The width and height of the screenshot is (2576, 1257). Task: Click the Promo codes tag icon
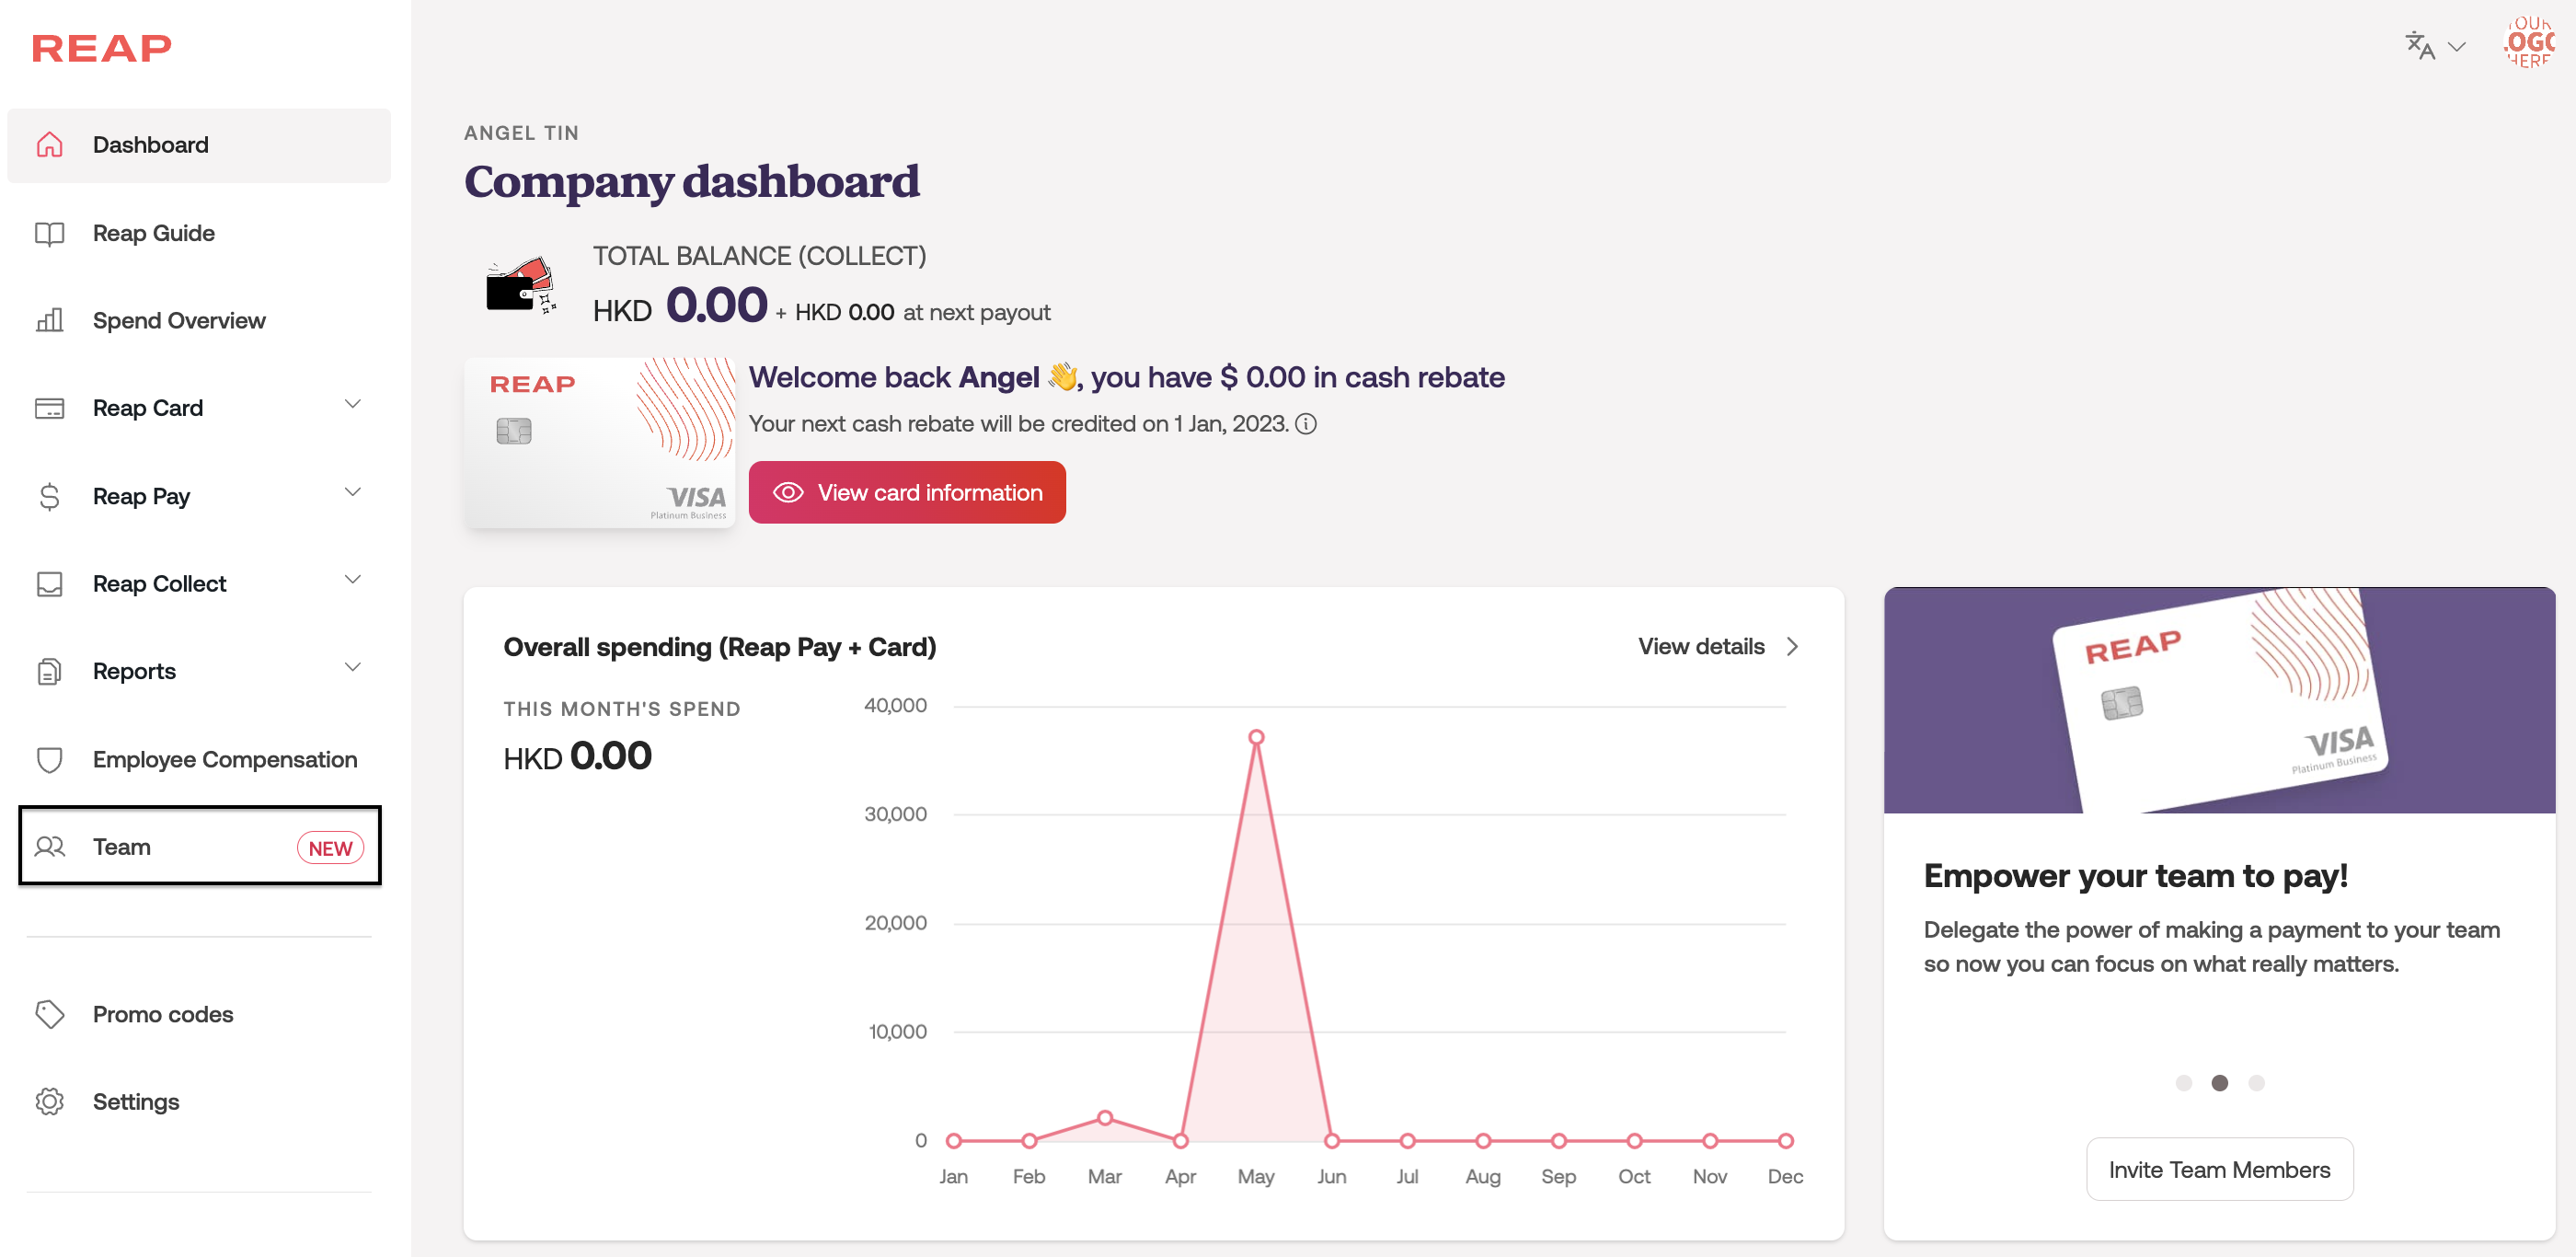pyautogui.click(x=49, y=1014)
